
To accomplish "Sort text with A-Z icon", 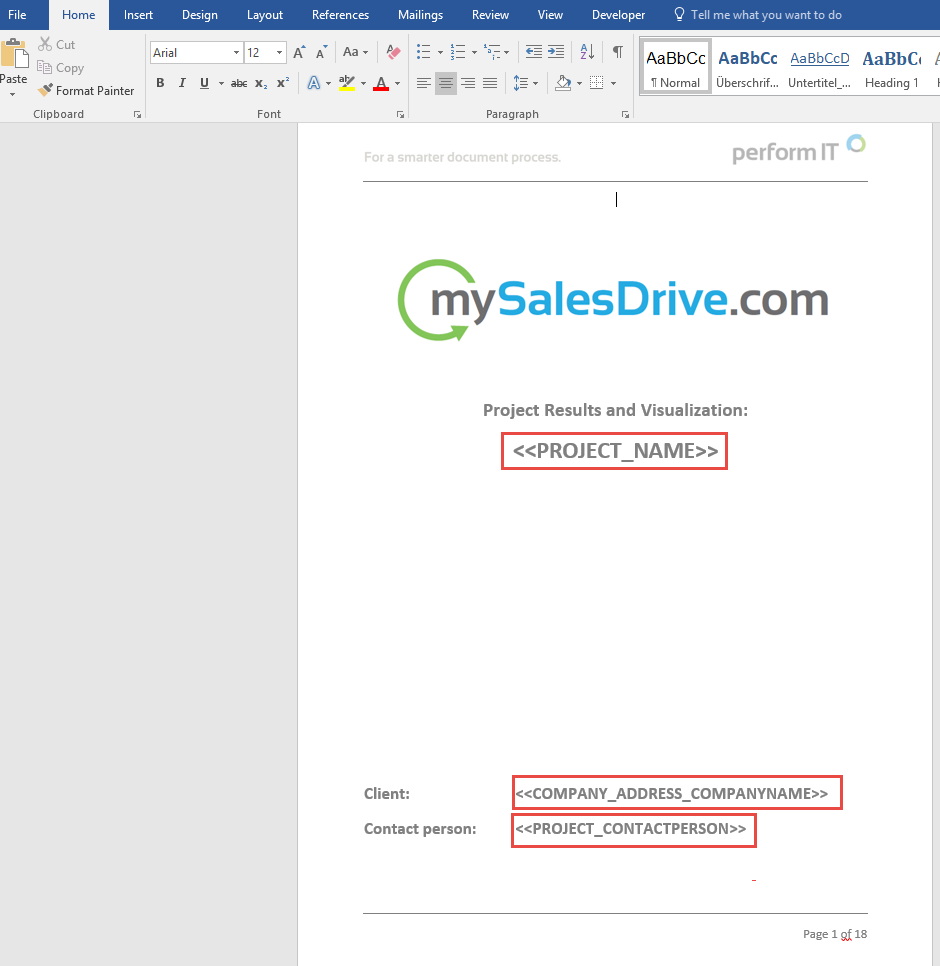I will coord(588,52).
